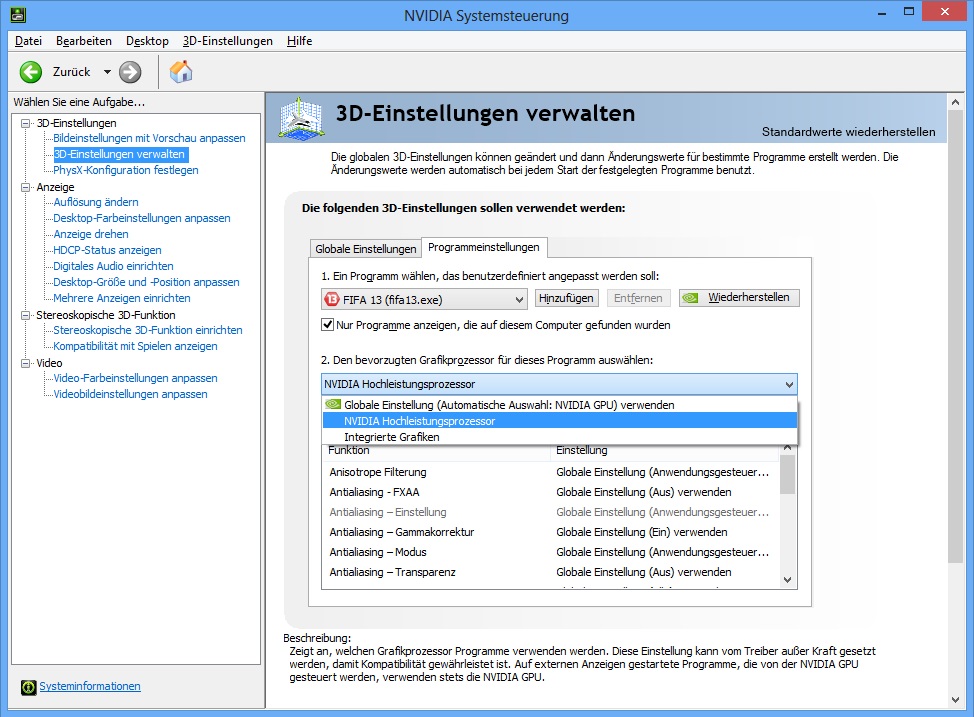Open the FIFA 13 program selection combo box

point(424,299)
